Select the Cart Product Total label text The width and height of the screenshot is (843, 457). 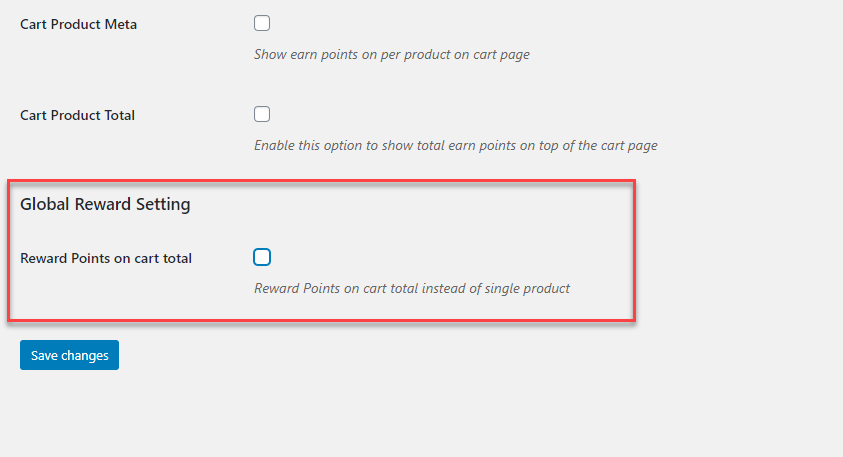point(77,115)
